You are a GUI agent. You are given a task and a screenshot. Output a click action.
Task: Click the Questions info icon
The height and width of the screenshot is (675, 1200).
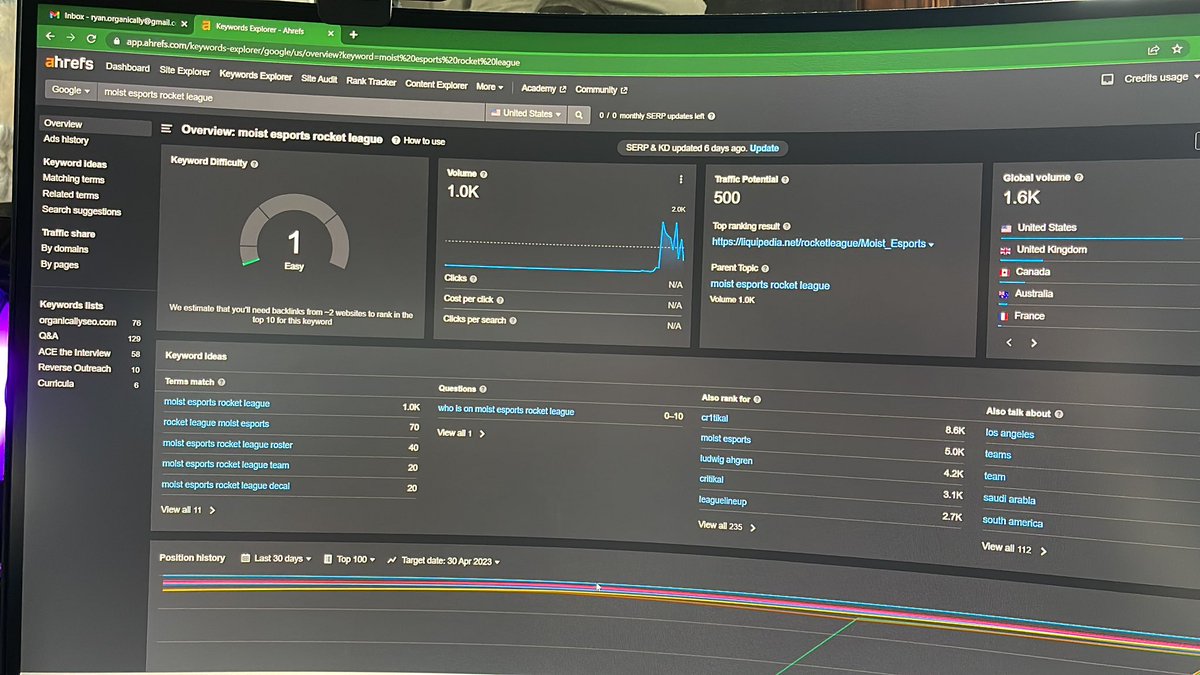(x=483, y=389)
